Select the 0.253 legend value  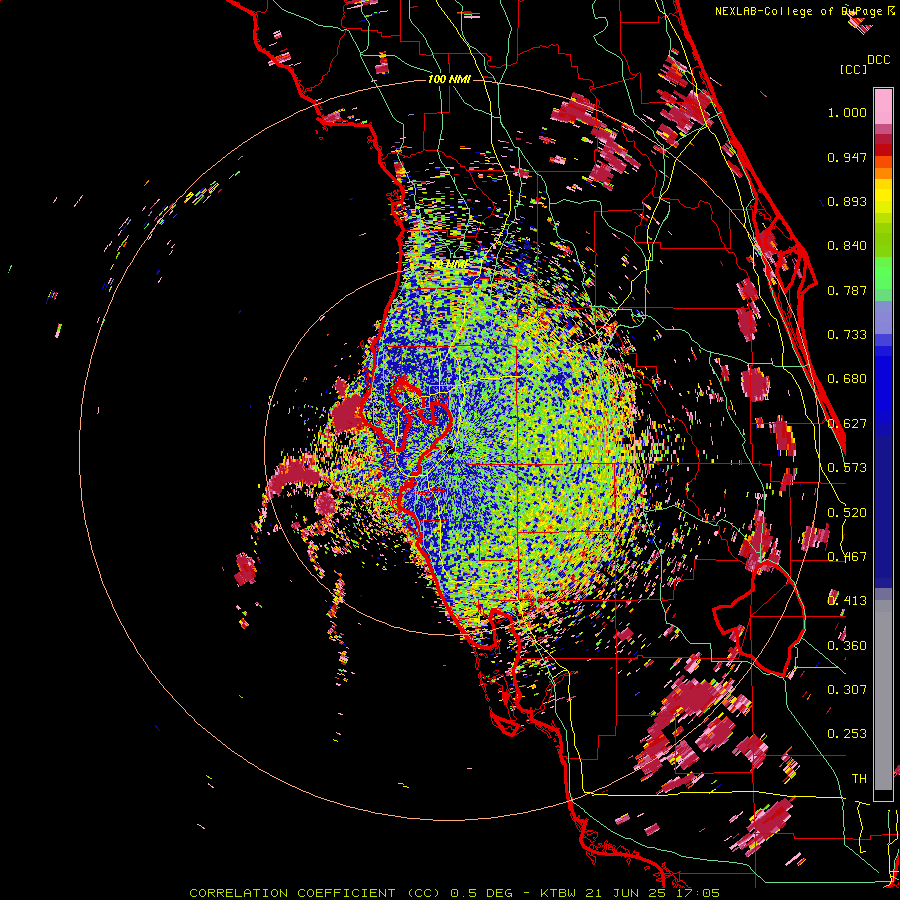coord(847,734)
